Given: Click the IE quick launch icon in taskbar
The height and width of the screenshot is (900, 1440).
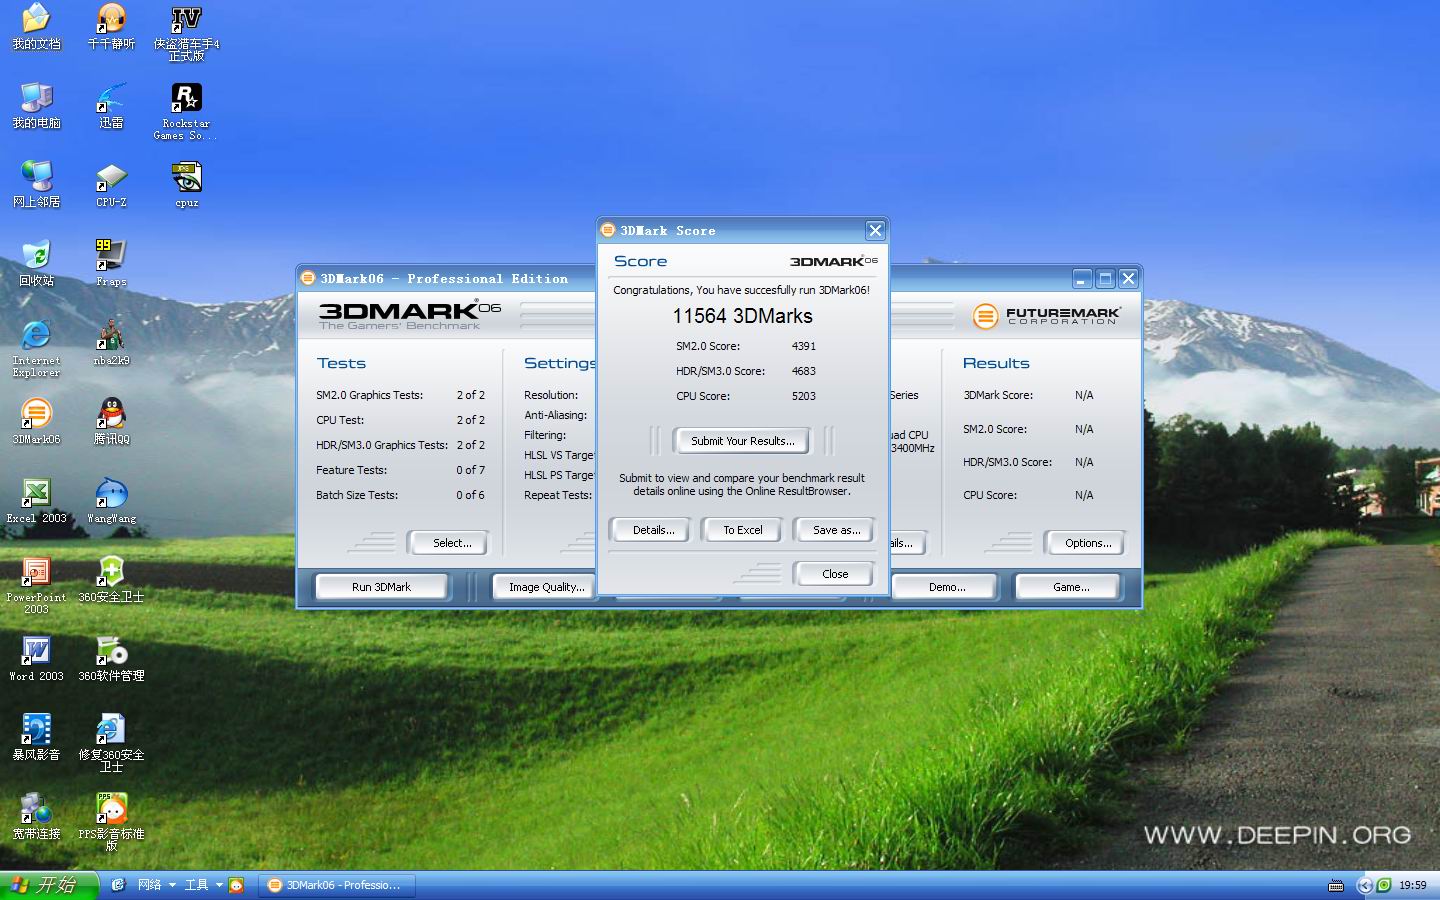Looking at the screenshot, I should coord(118,885).
